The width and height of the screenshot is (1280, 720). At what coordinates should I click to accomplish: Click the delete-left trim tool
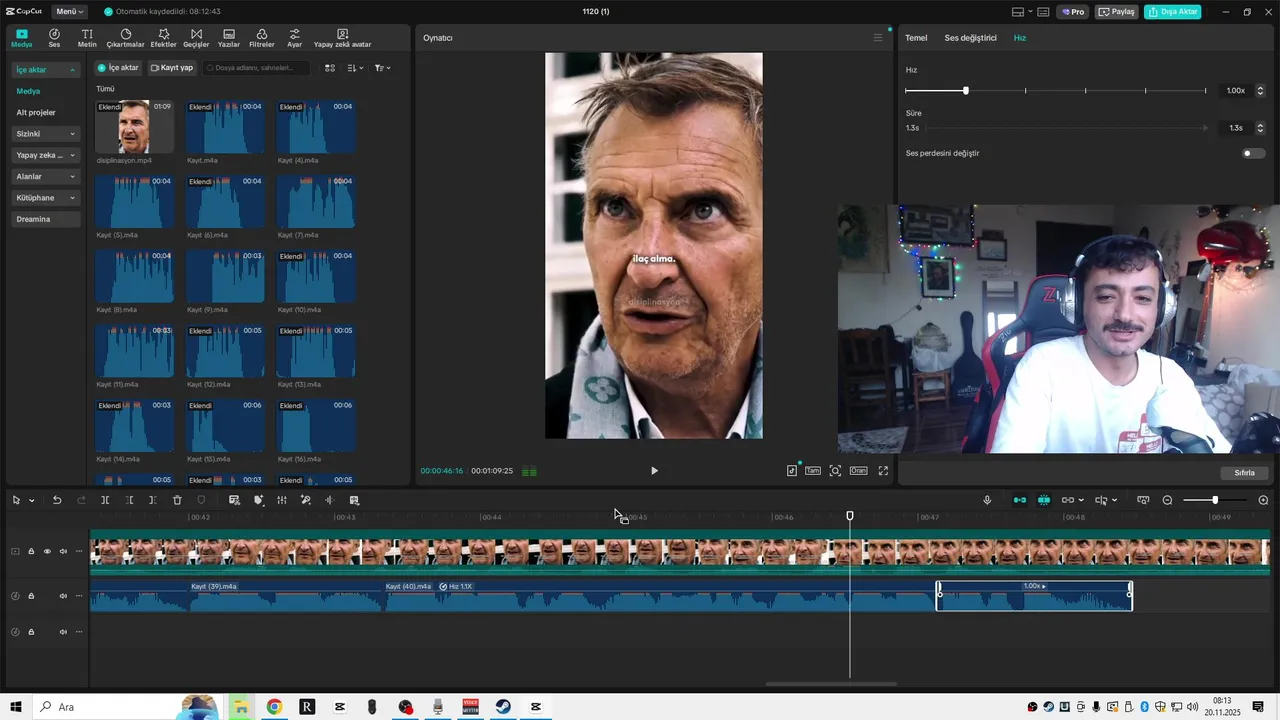(129, 500)
